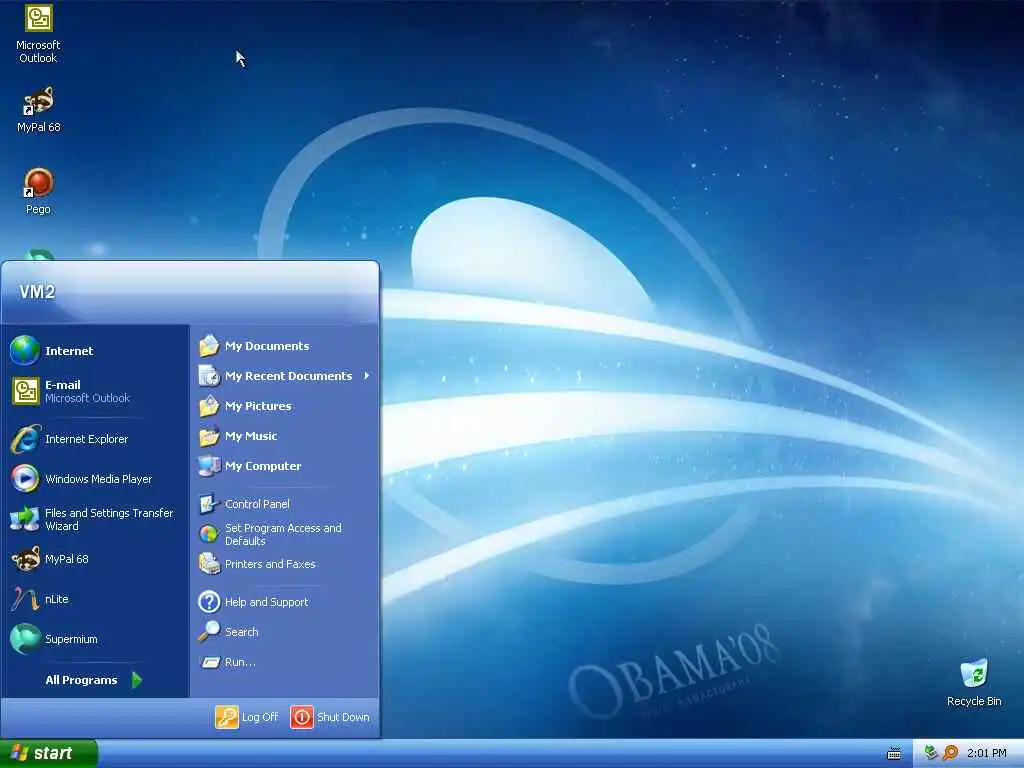
Task: Expand All Programs list
Action: click(x=94, y=680)
